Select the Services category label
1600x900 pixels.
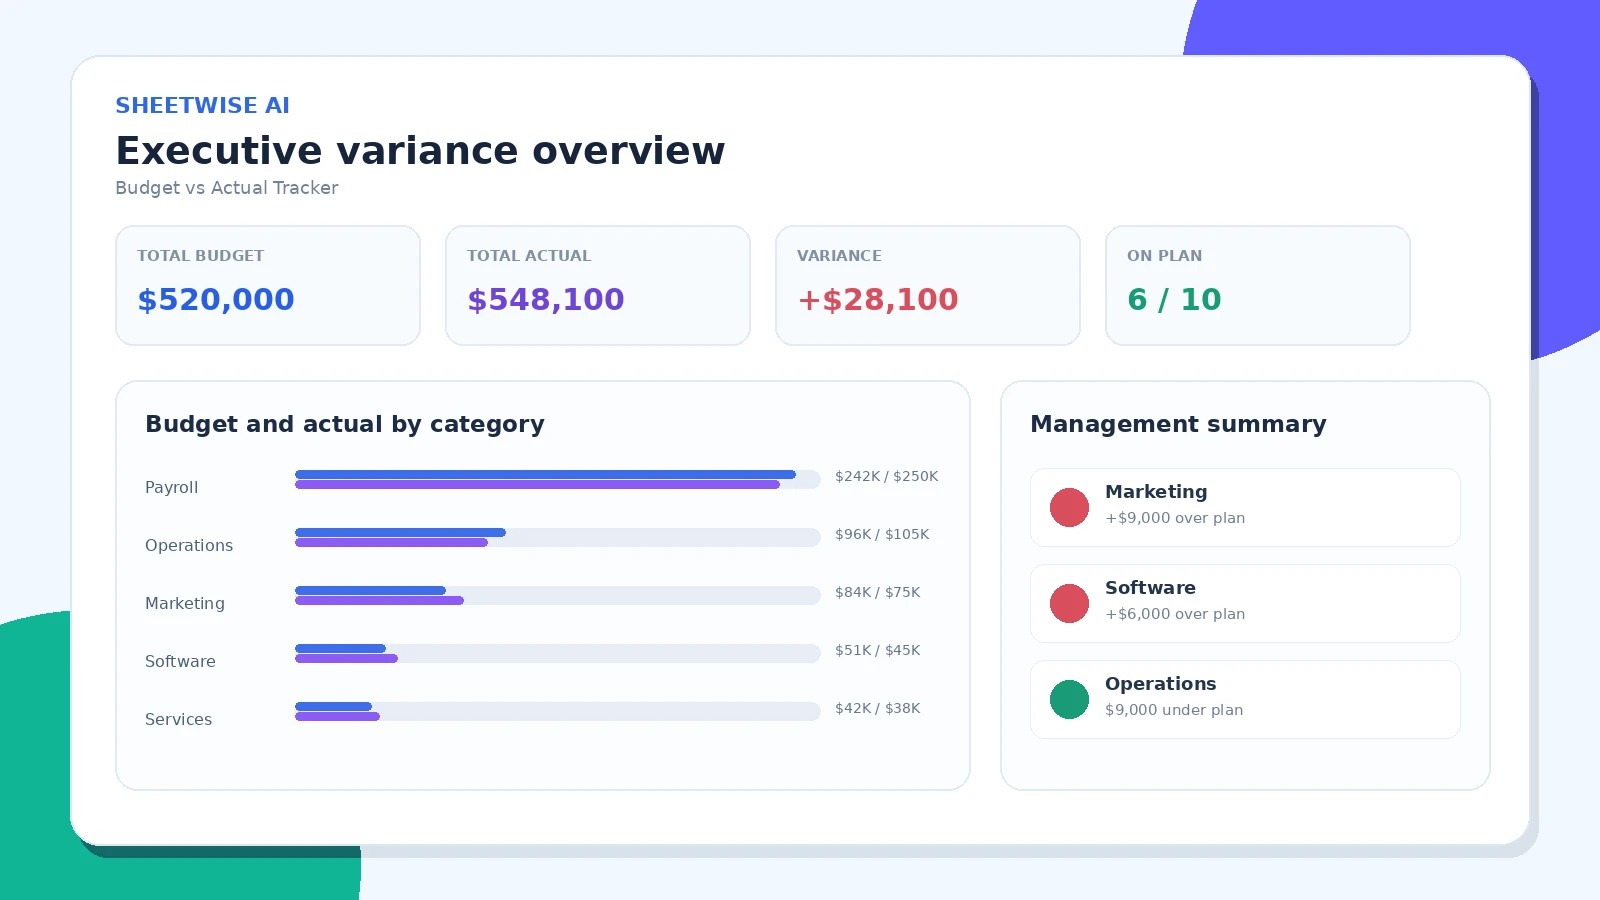178,719
